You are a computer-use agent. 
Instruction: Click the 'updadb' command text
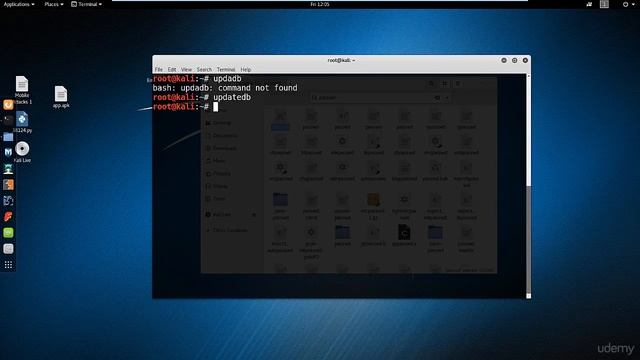pos(227,79)
